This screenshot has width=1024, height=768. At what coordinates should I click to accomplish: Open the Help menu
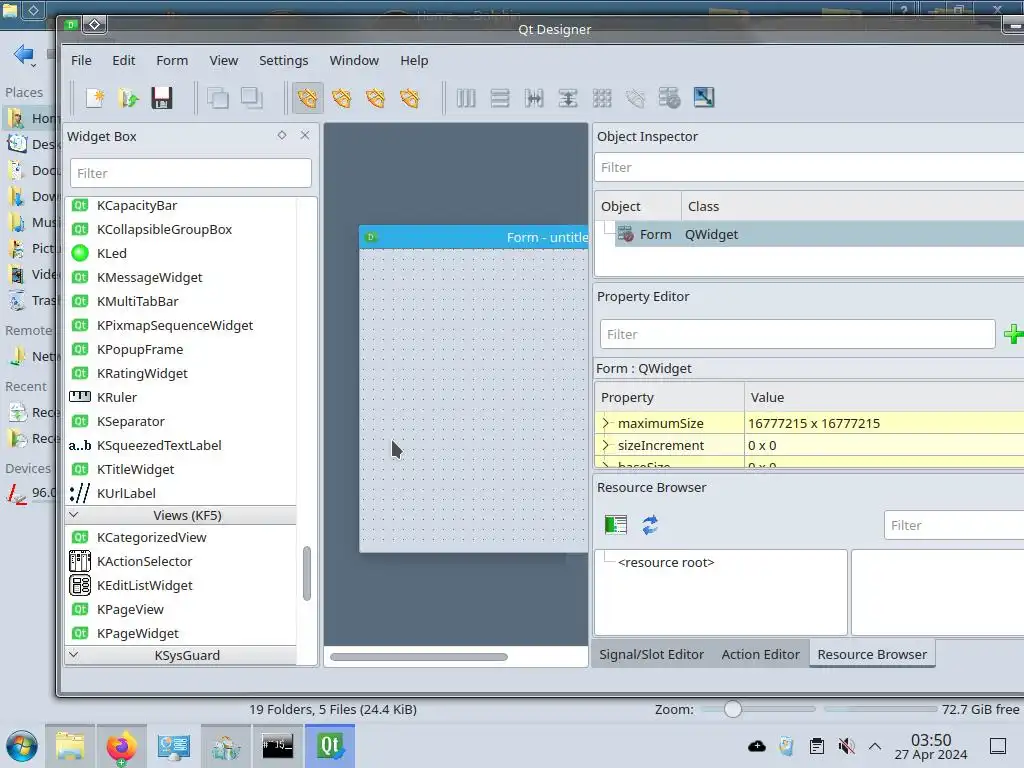point(414,60)
